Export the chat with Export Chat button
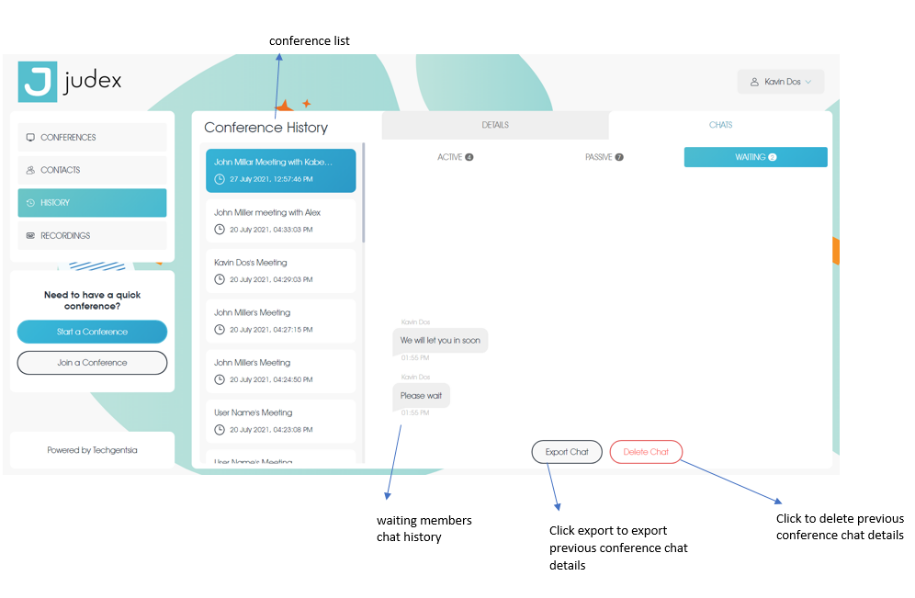Screen dimensions: 915x598 (x=567, y=452)
